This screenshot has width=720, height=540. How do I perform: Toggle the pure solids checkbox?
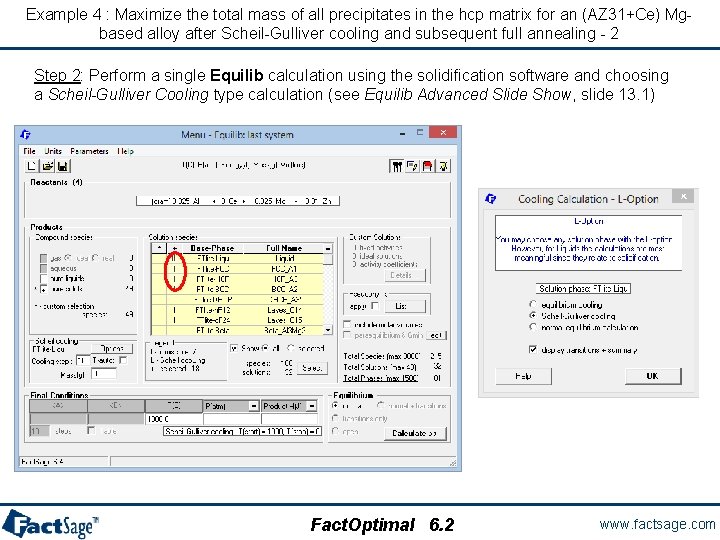pyautogui.click(x=44, y=289)
